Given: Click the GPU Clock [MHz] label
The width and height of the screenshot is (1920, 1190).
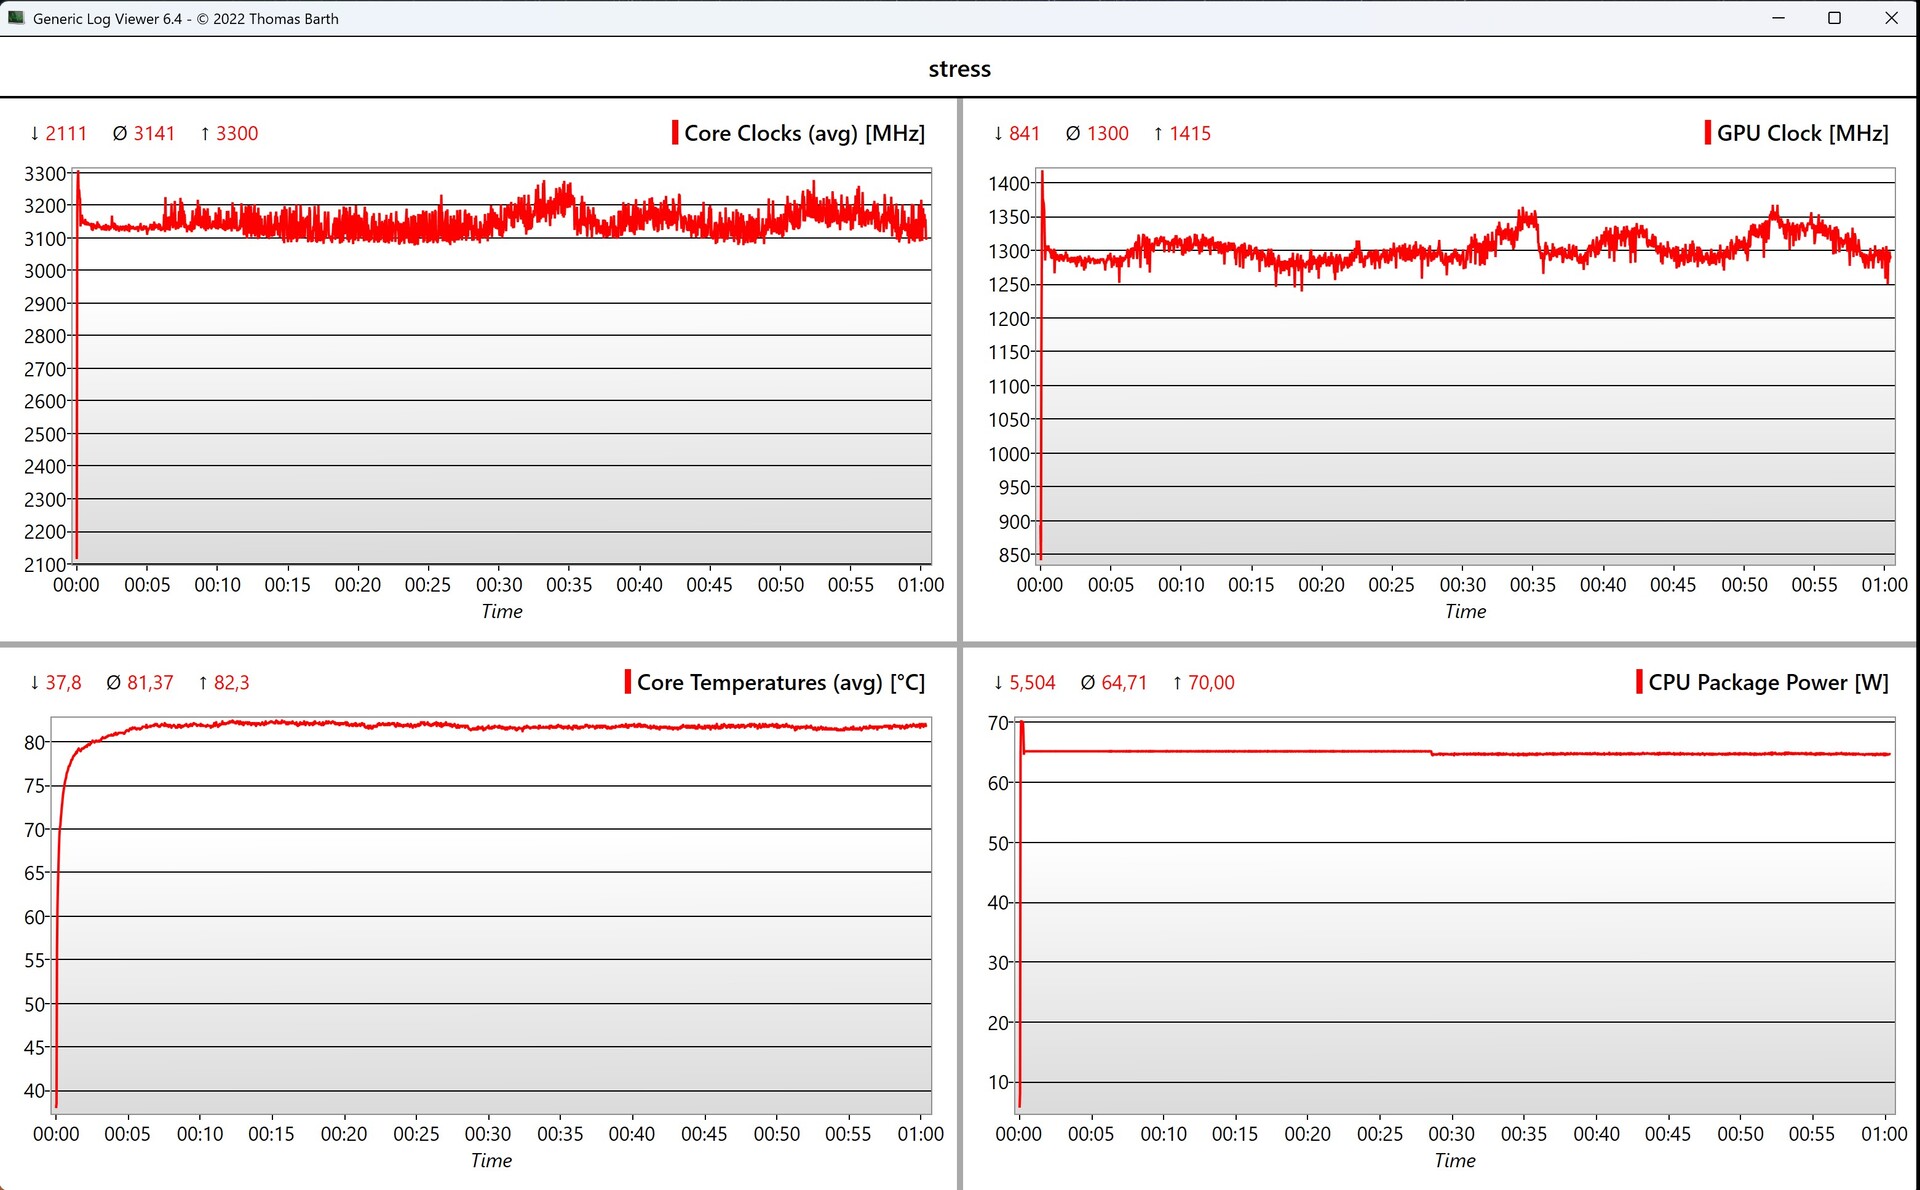Looking at the screenshot, I should (1802, 133).
